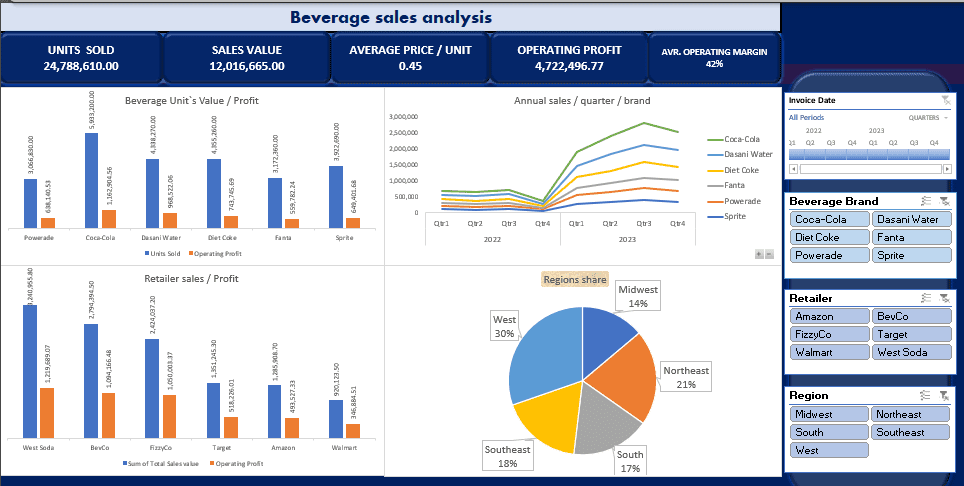Enable multi-select on Beverage Brand slicer
This screenshot has height=486, width=964.
click(x=926, y=201)
